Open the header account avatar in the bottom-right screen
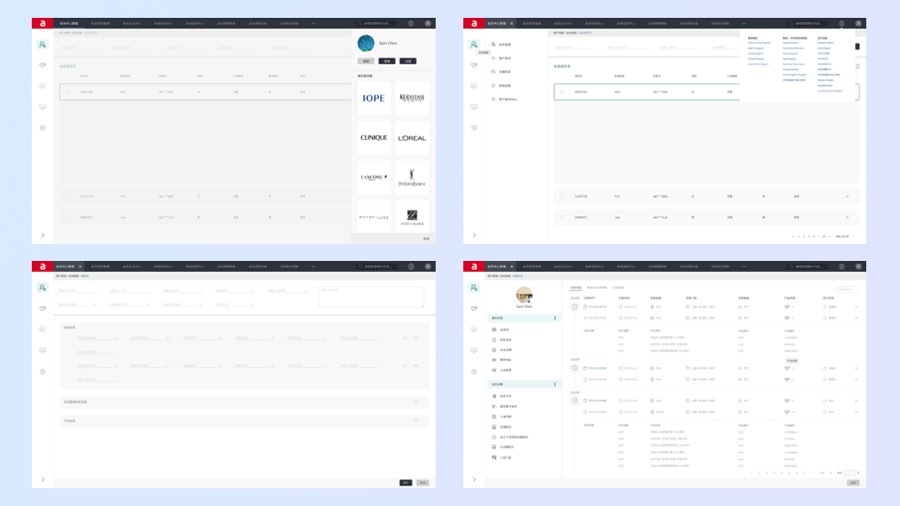This screenshot has width=900, height=506. [859, 266]
